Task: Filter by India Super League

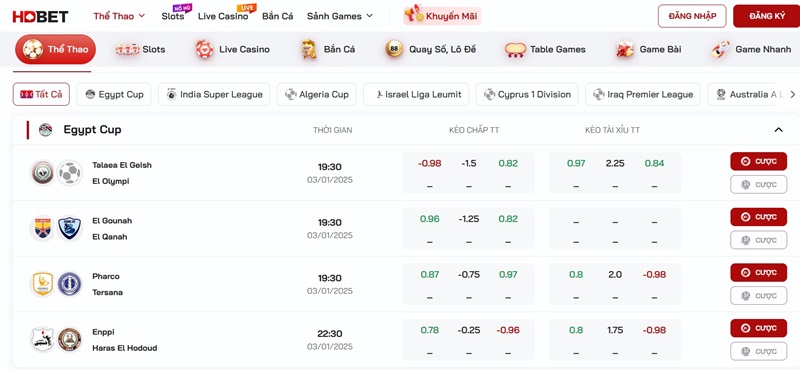Action: pyautogui.click(x=214, y=94)
